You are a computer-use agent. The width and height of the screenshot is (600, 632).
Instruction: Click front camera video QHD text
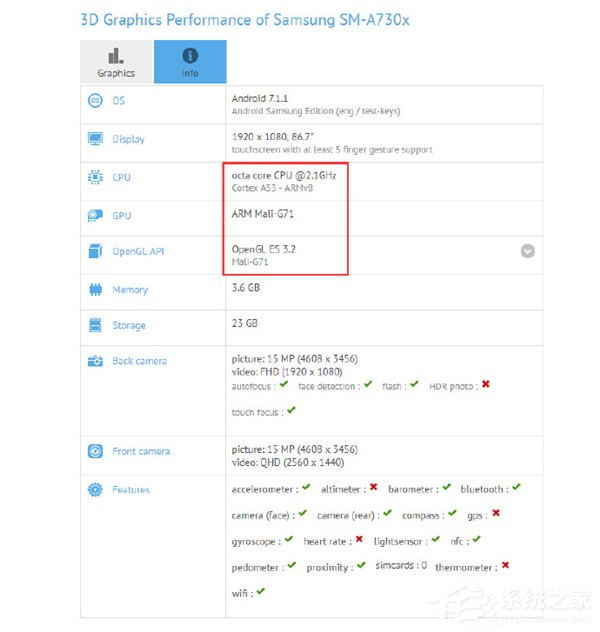pos(288,462)
